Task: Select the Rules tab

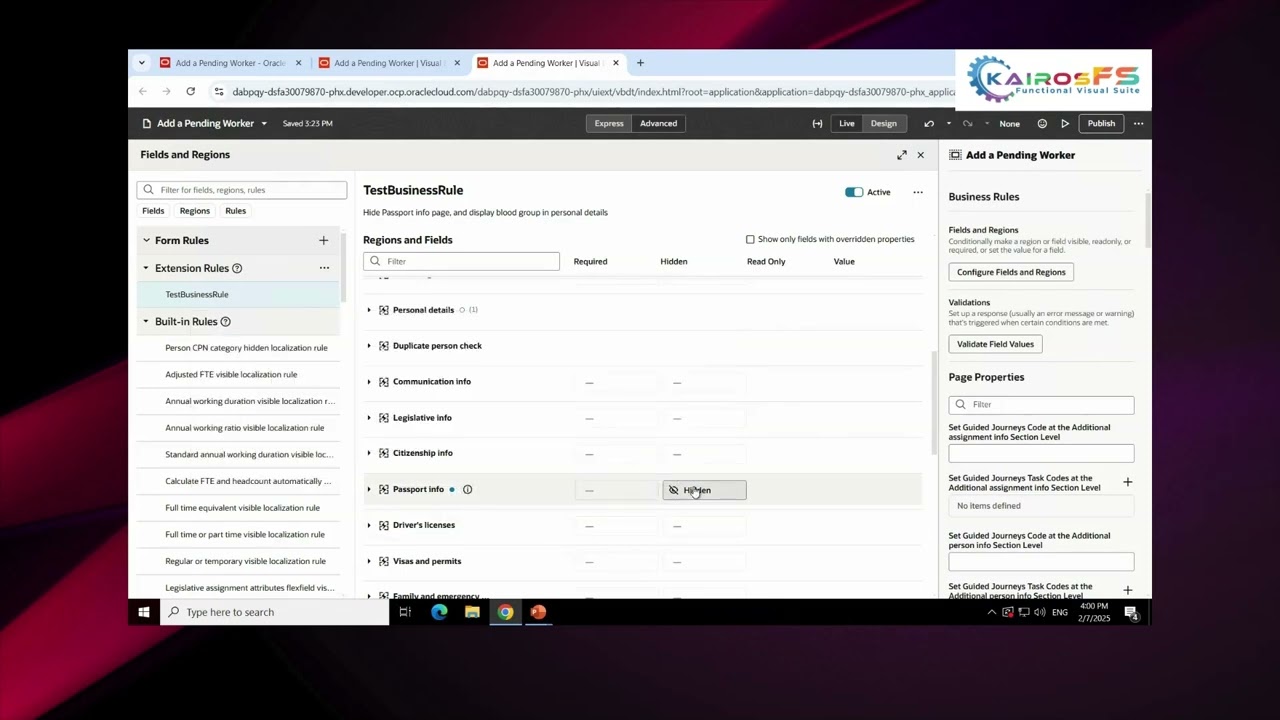Action: tap(235, 211)
